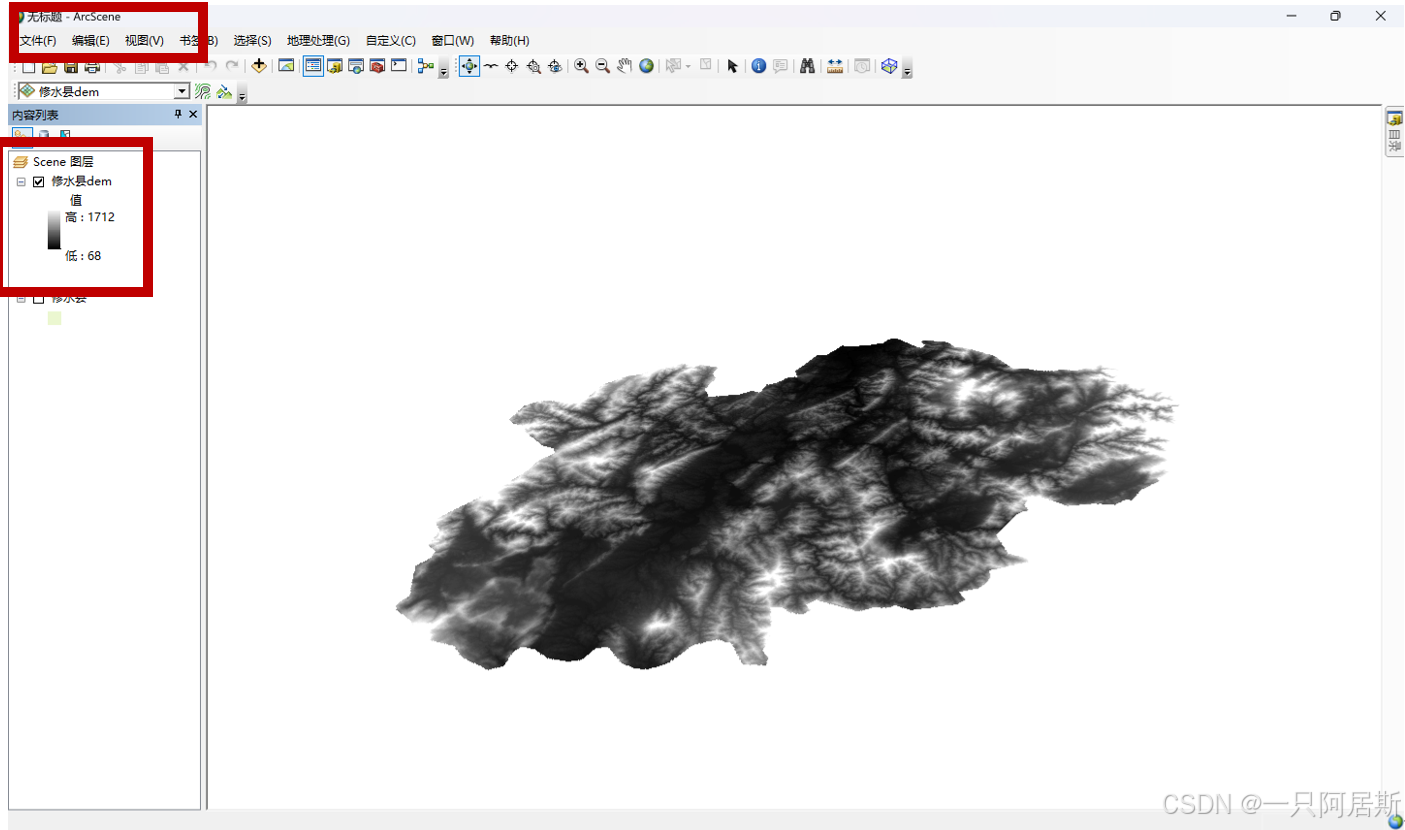Open the 帮助(H) menu
This screenshot has height=830, width=1405.
(509, 41)
